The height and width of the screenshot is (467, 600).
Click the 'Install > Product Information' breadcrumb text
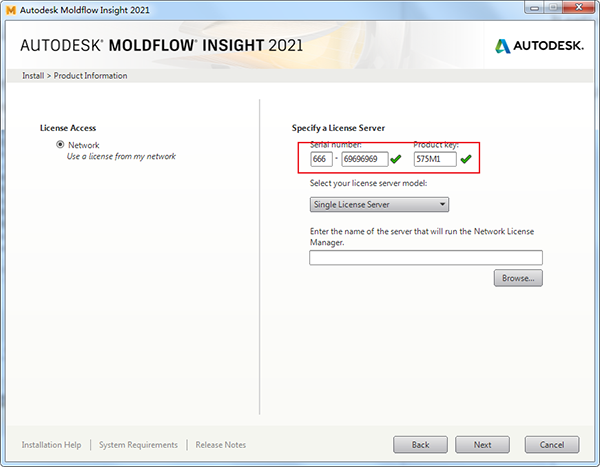[75, 76]
